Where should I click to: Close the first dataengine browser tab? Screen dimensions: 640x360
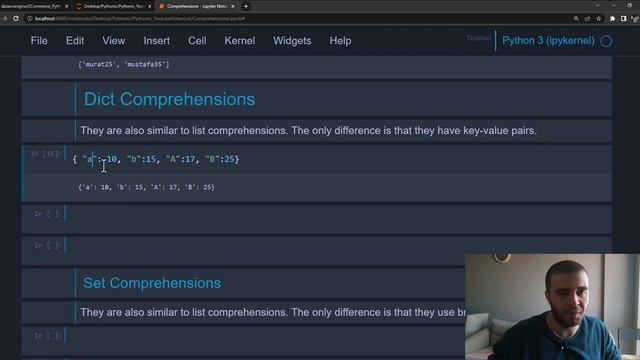pos(67,6)
